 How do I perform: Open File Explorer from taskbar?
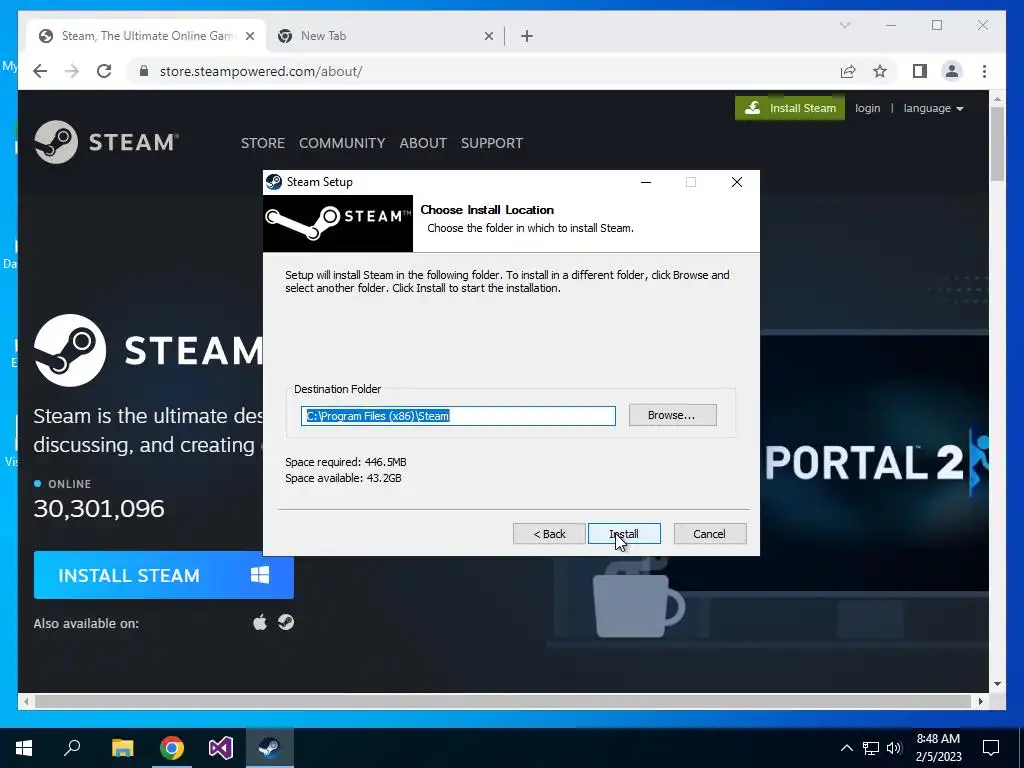[122, 747]
